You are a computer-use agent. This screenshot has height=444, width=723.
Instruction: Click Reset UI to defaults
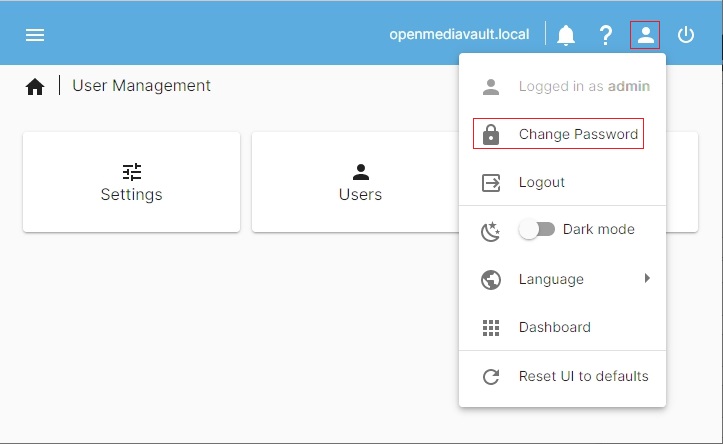point(583,376)
